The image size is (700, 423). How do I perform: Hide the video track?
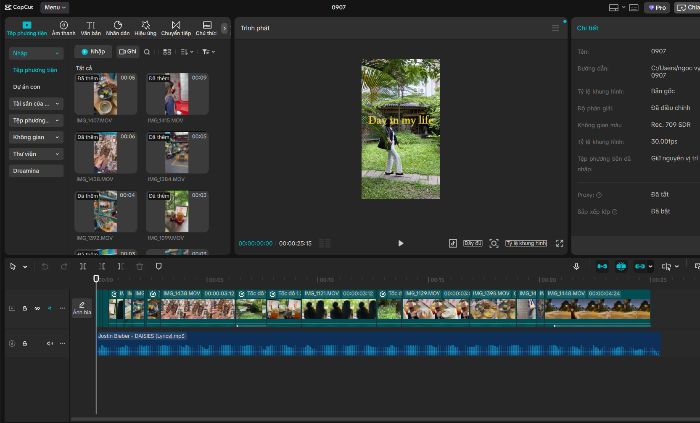click(x=38, y=308)
